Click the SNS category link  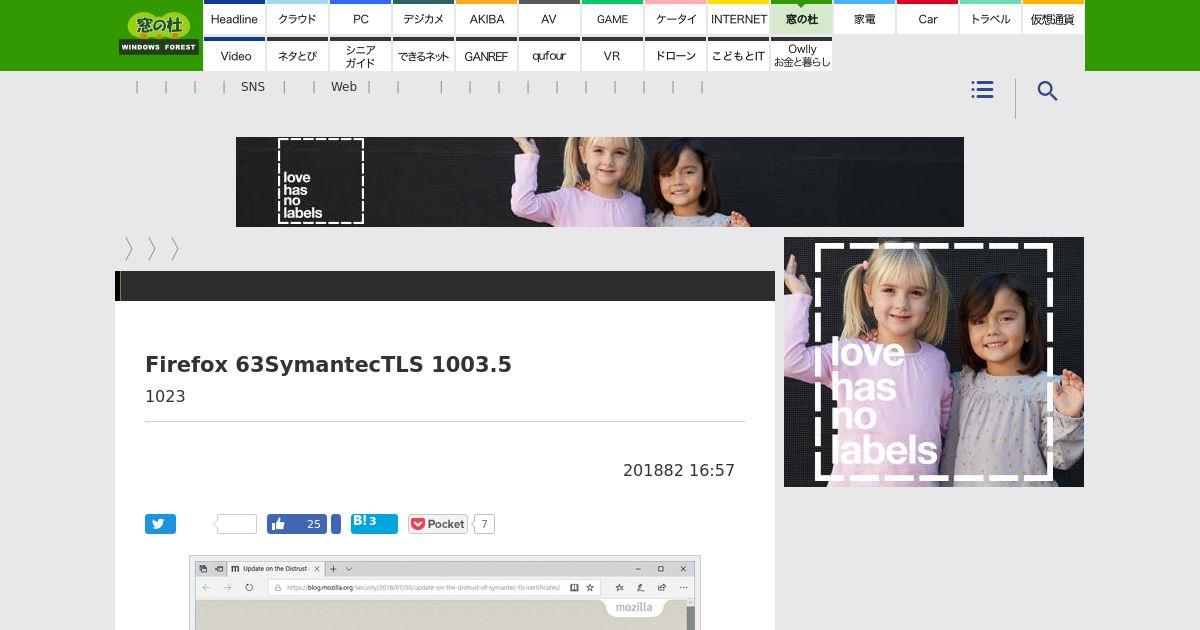(x=253, y=87)
